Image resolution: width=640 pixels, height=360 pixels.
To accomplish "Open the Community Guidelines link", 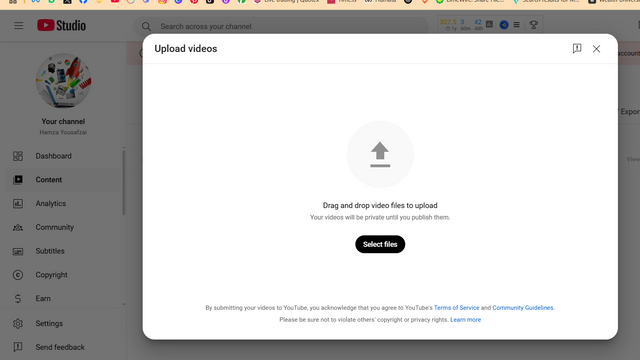I will [523, 308].
